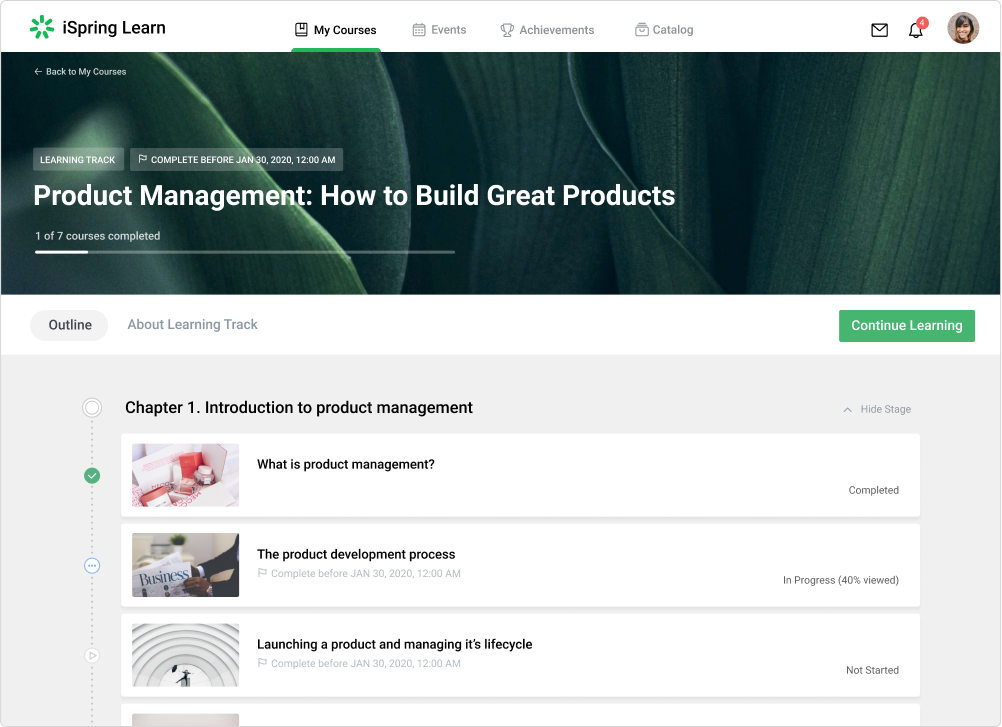Screen dimensions: 1002x727
Task: Collapse the chapter using Hide Stage
Action: [x=884, y=409]
